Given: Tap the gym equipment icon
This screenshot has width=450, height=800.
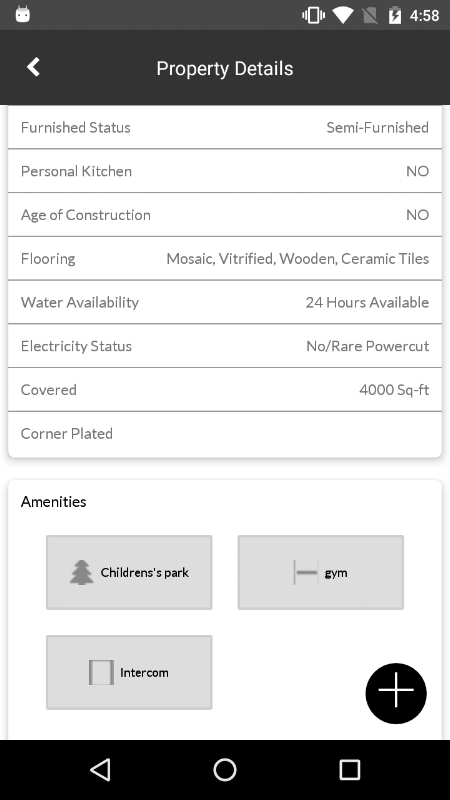Looking at the screenshot, I should point(306,572).
